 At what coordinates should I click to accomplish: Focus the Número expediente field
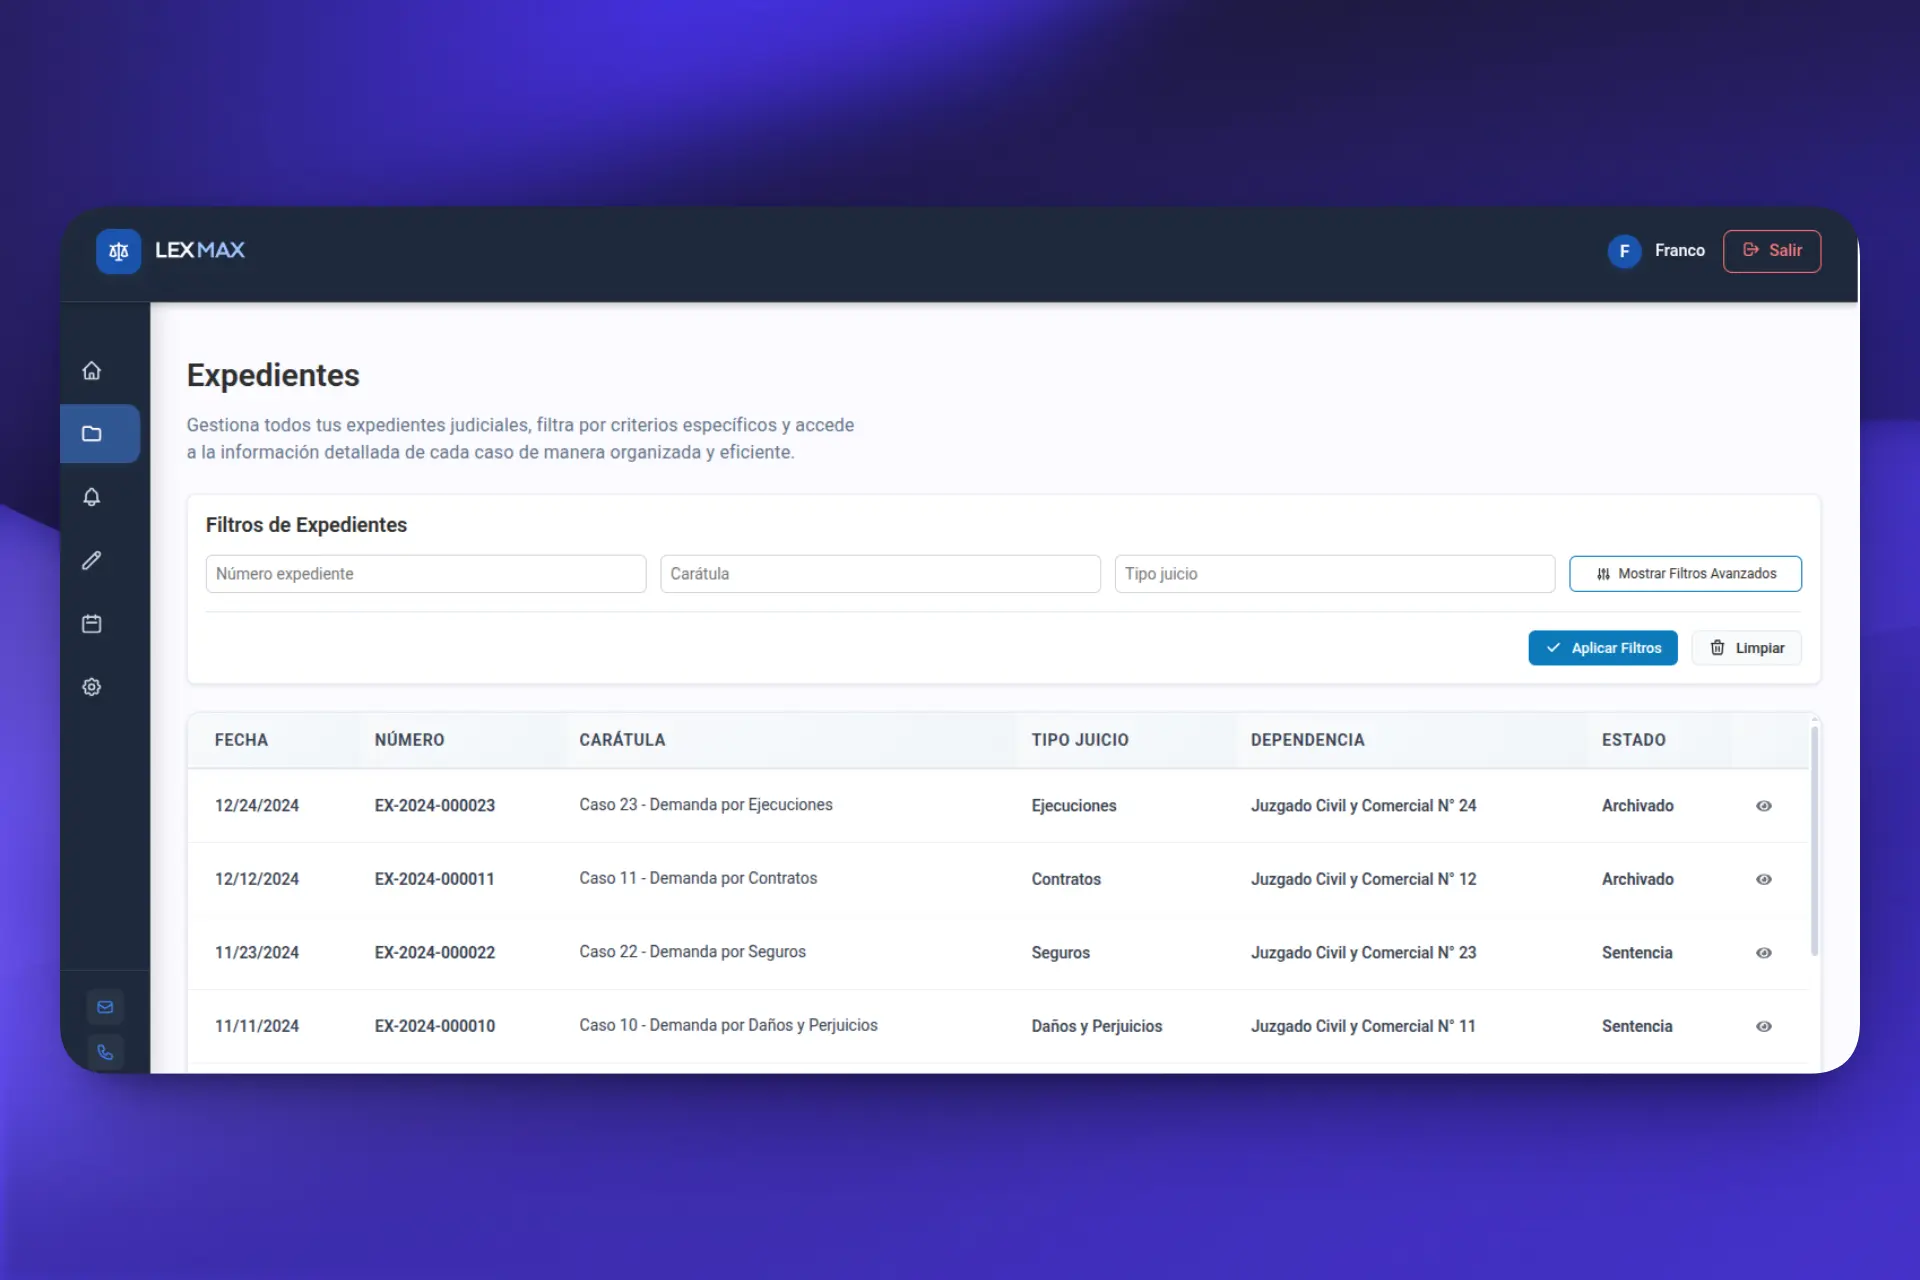point(426,574)
